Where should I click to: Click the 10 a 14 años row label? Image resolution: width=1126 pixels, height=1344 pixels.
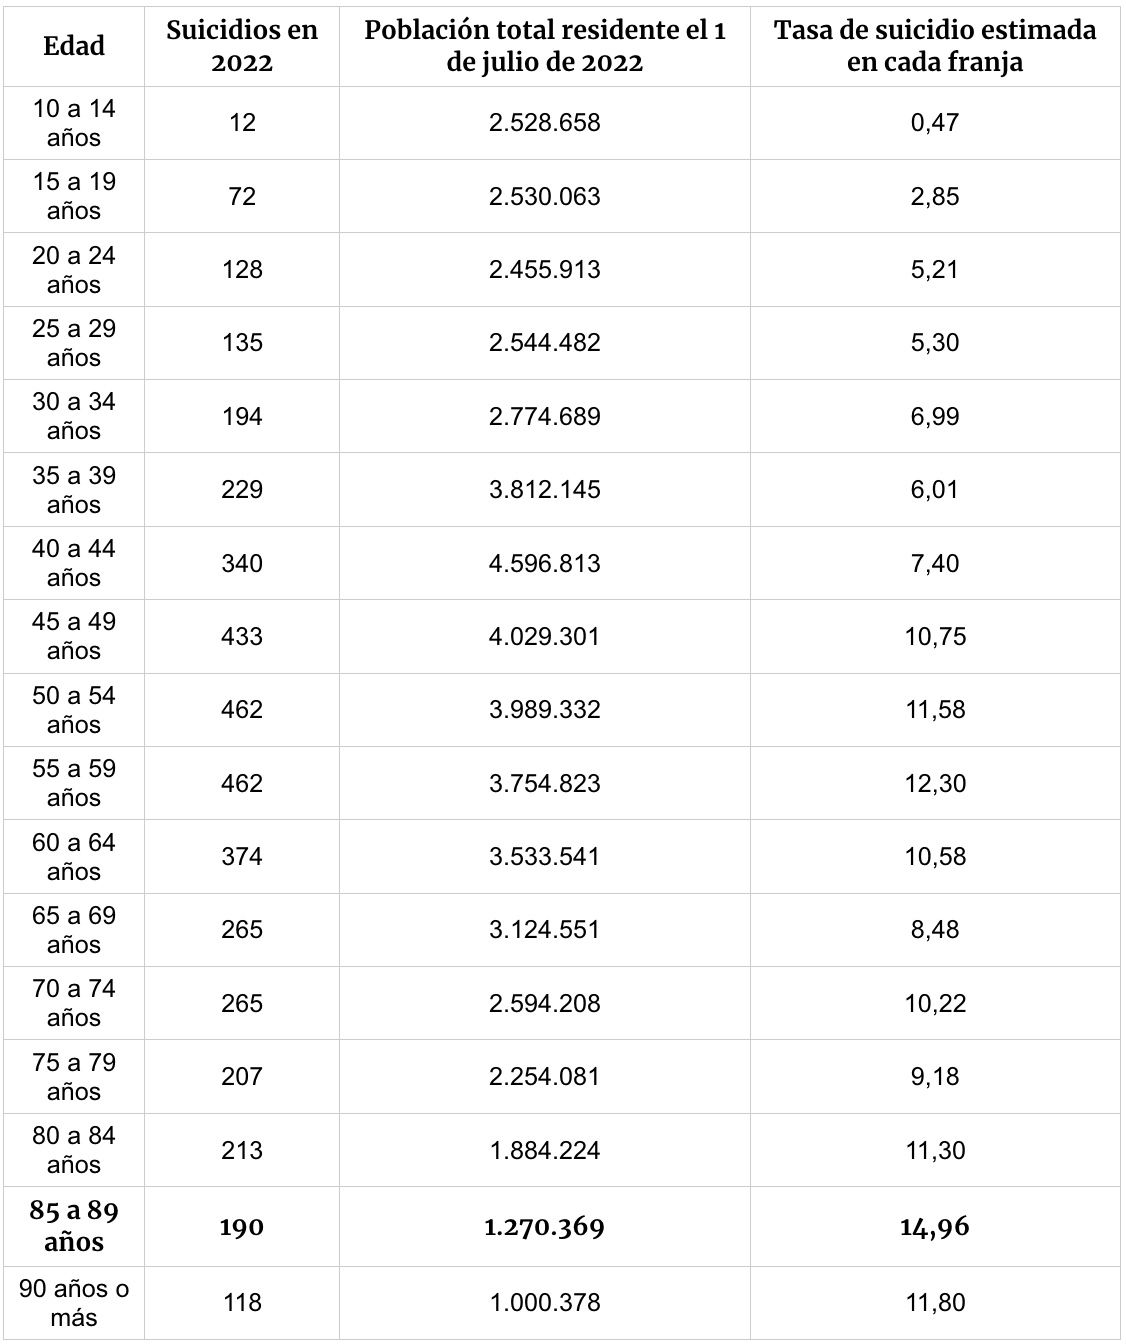tap(74, 123)
